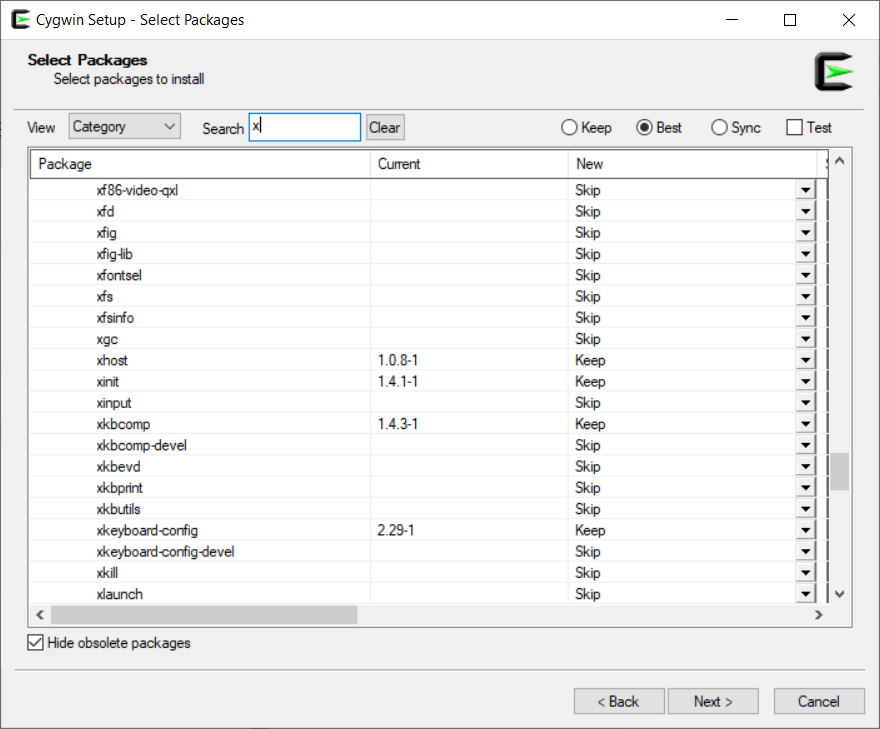Open action dropdown for xfig row
The height and width of the screenshot is (729, 880).
pyautogui.click(x=805, y=233)
